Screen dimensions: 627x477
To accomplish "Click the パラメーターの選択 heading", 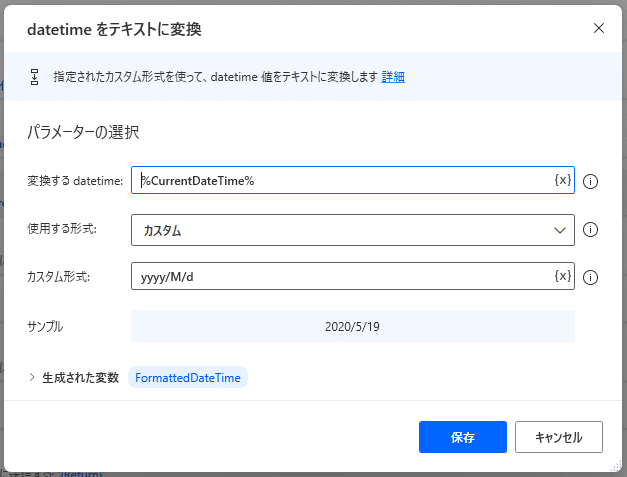I will pyautogui.click(x=83, y=132).
